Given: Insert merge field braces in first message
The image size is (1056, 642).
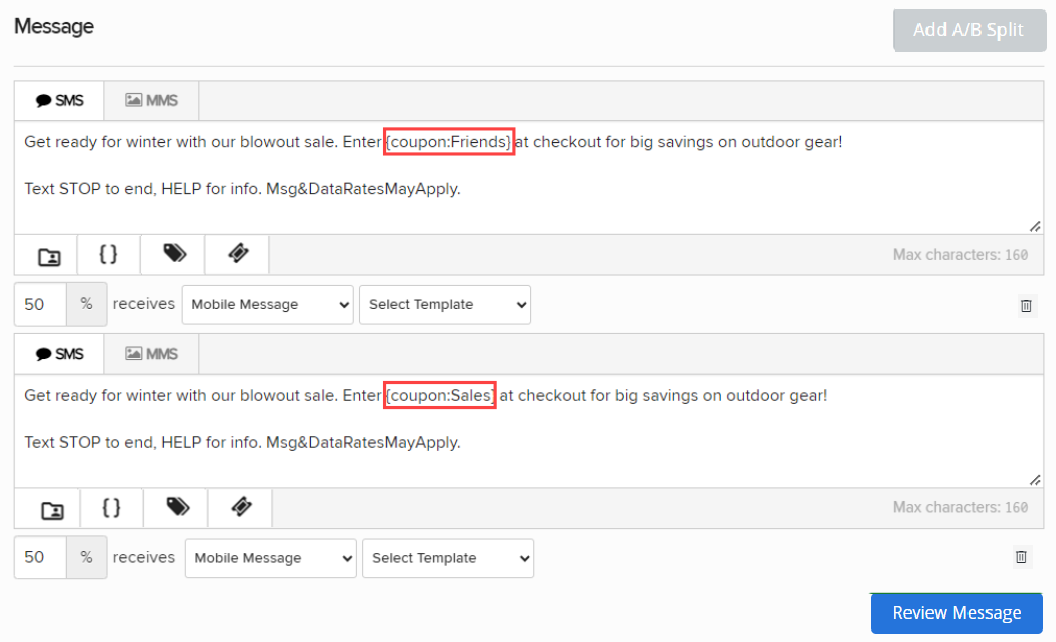Looking at the screenshot, I should (108, 255).
